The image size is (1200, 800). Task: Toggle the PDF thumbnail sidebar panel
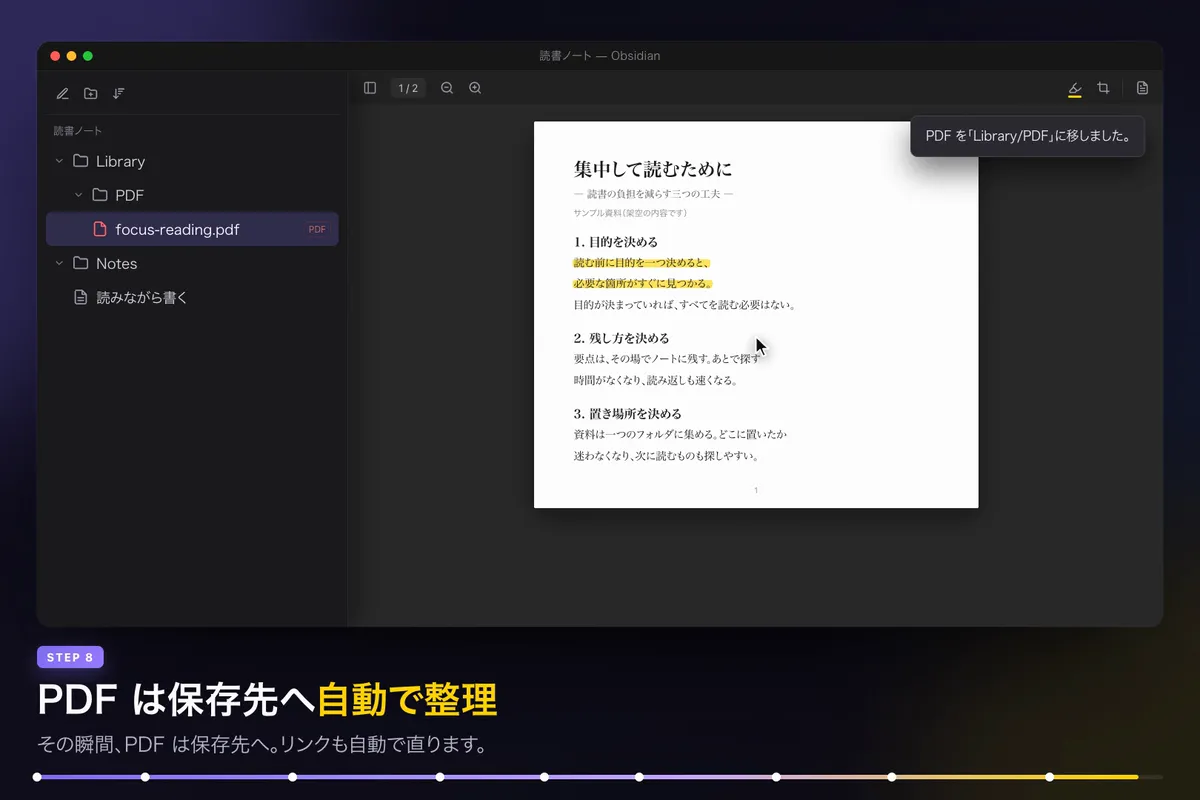click(x=370, y=88)
